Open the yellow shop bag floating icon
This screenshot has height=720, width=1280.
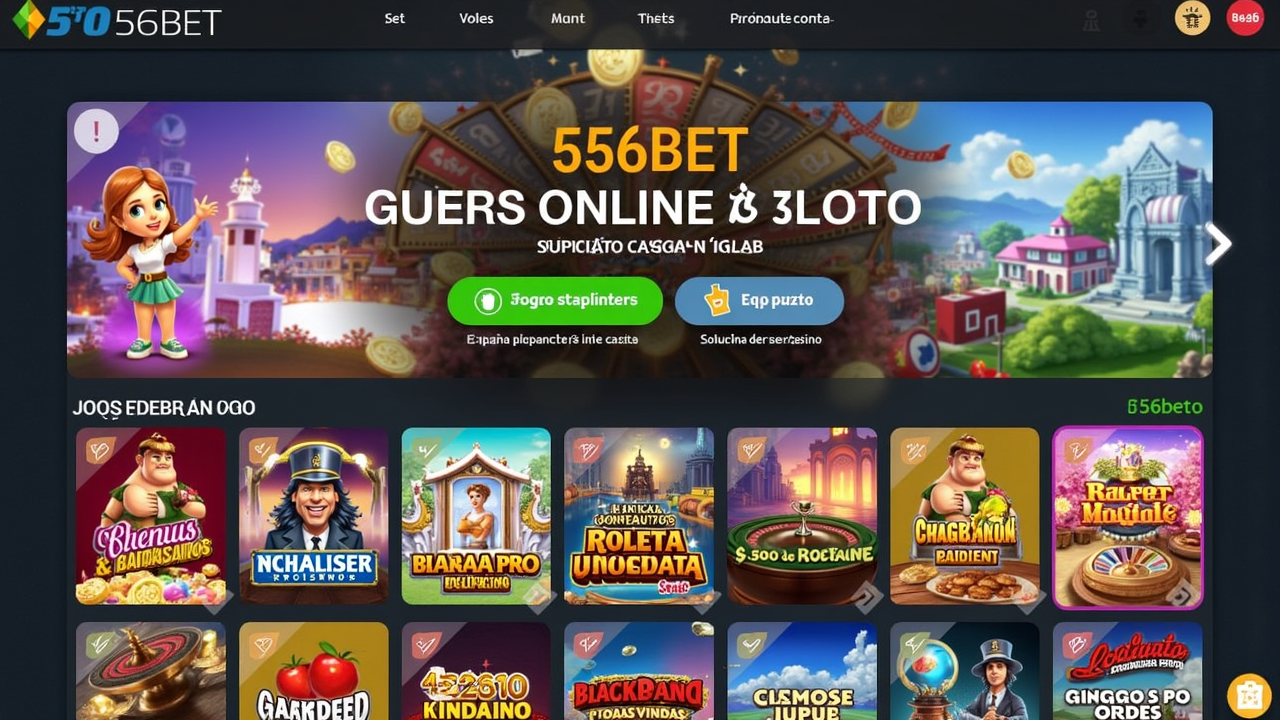(x=1249, y=693)
